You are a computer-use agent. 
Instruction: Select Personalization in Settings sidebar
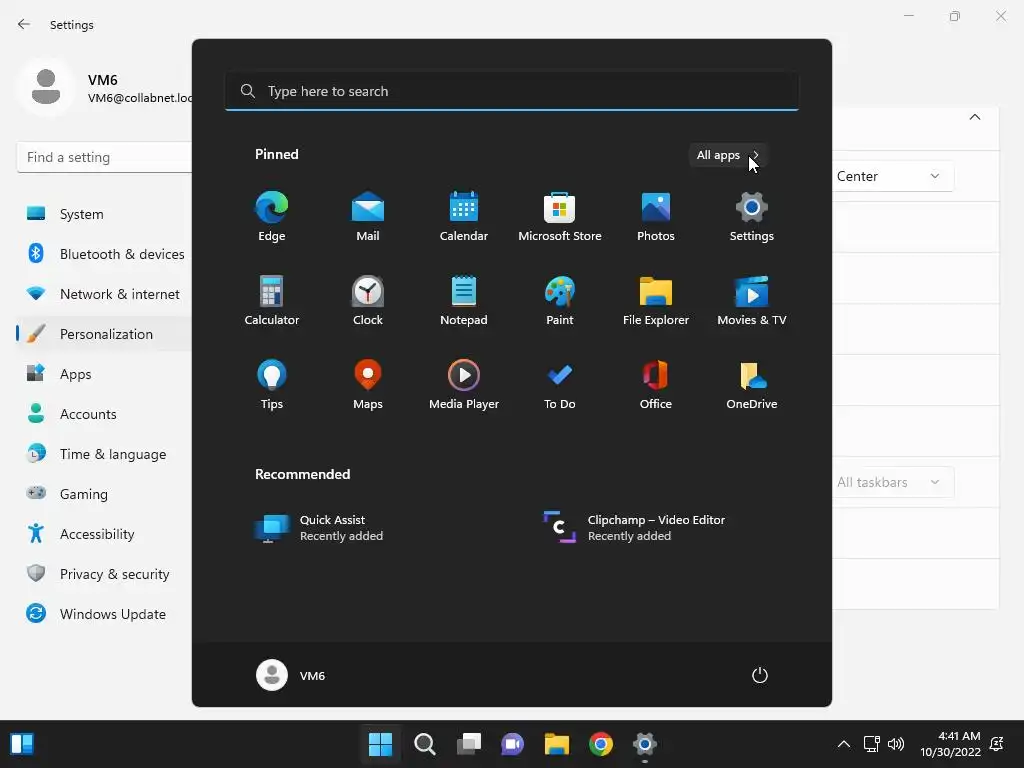(x=104, y=334)
